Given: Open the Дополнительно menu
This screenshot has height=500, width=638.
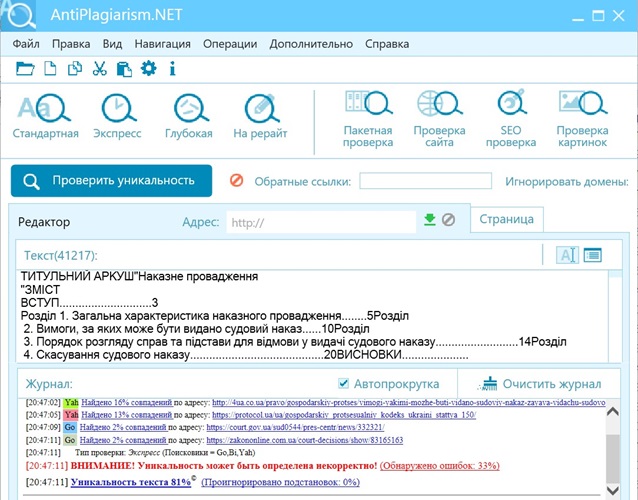Looking at the screenshot, I should [311, 44].
